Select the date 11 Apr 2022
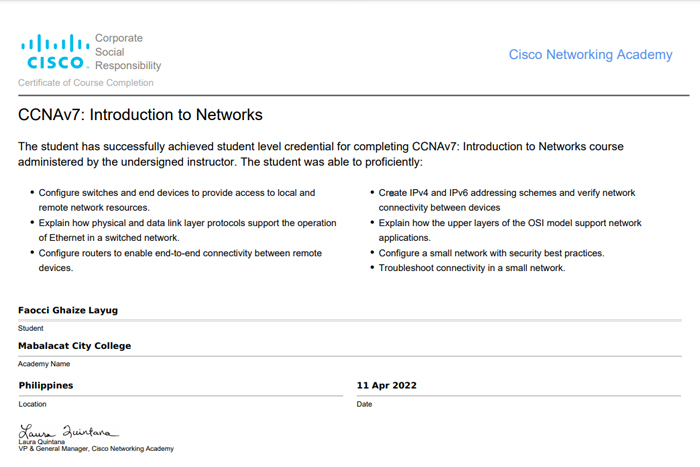Screen dimensions: 700x467 386,385
